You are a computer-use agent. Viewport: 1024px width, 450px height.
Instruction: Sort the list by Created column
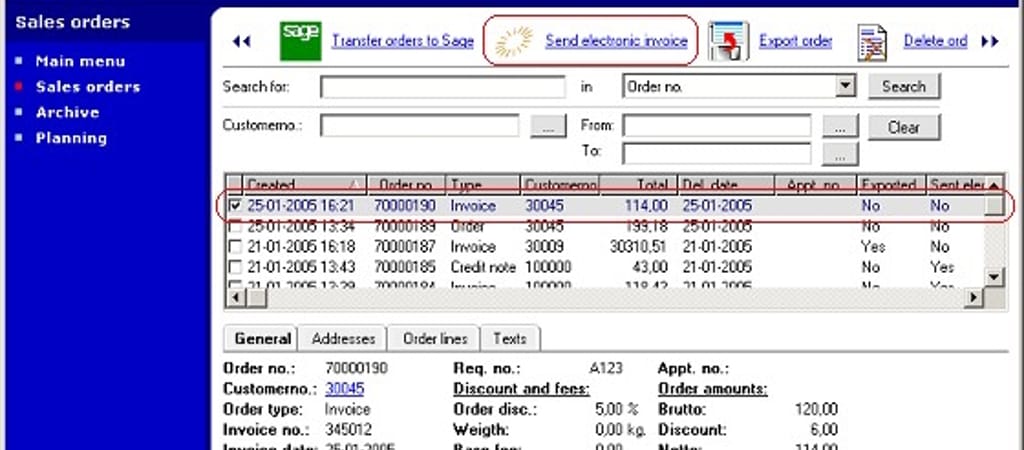(295, 185)
